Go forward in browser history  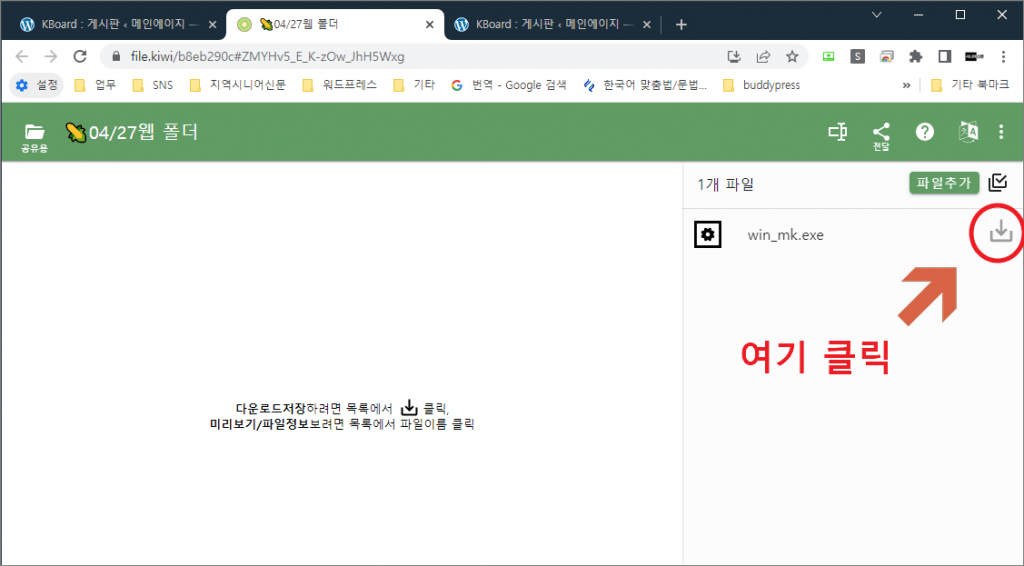[50, 57]
